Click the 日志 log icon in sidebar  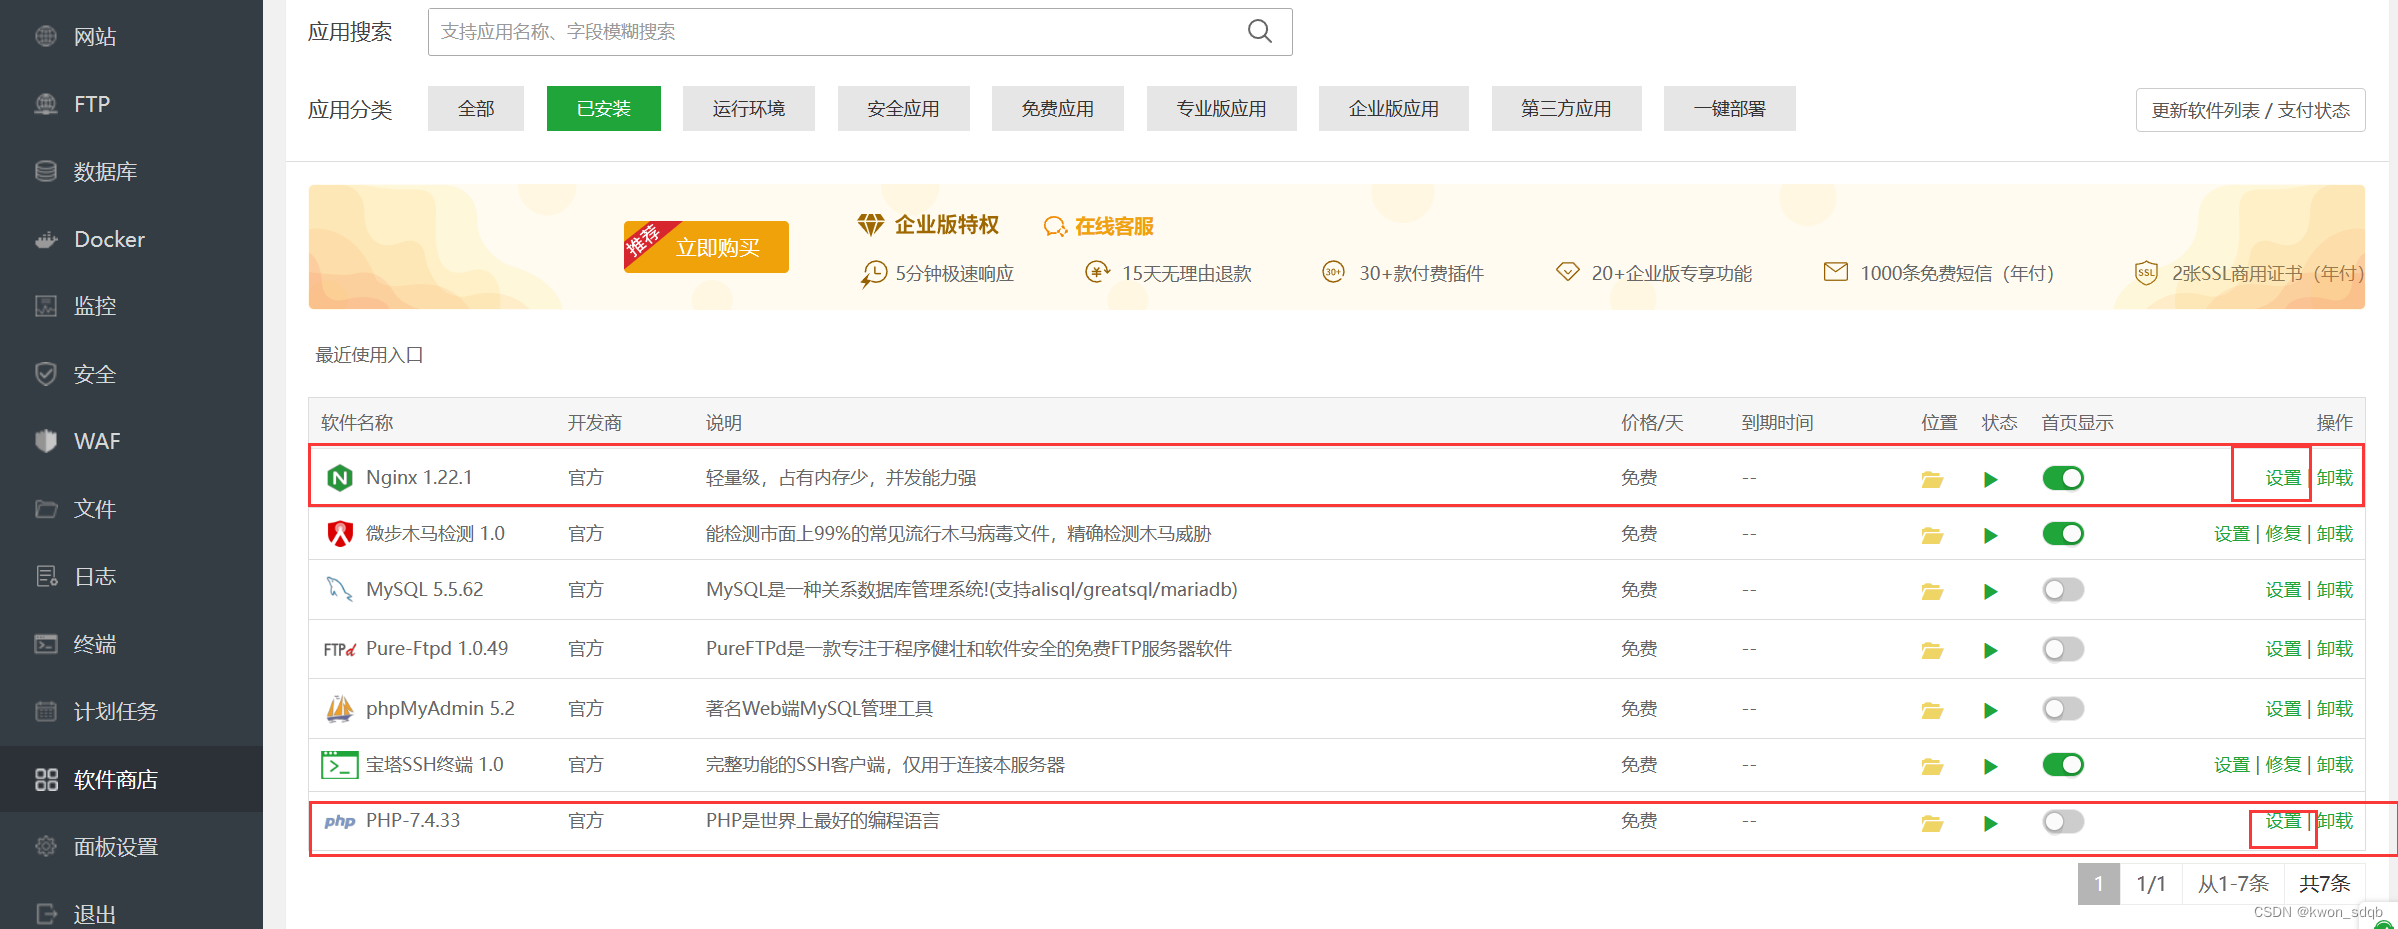pos(46,576)
